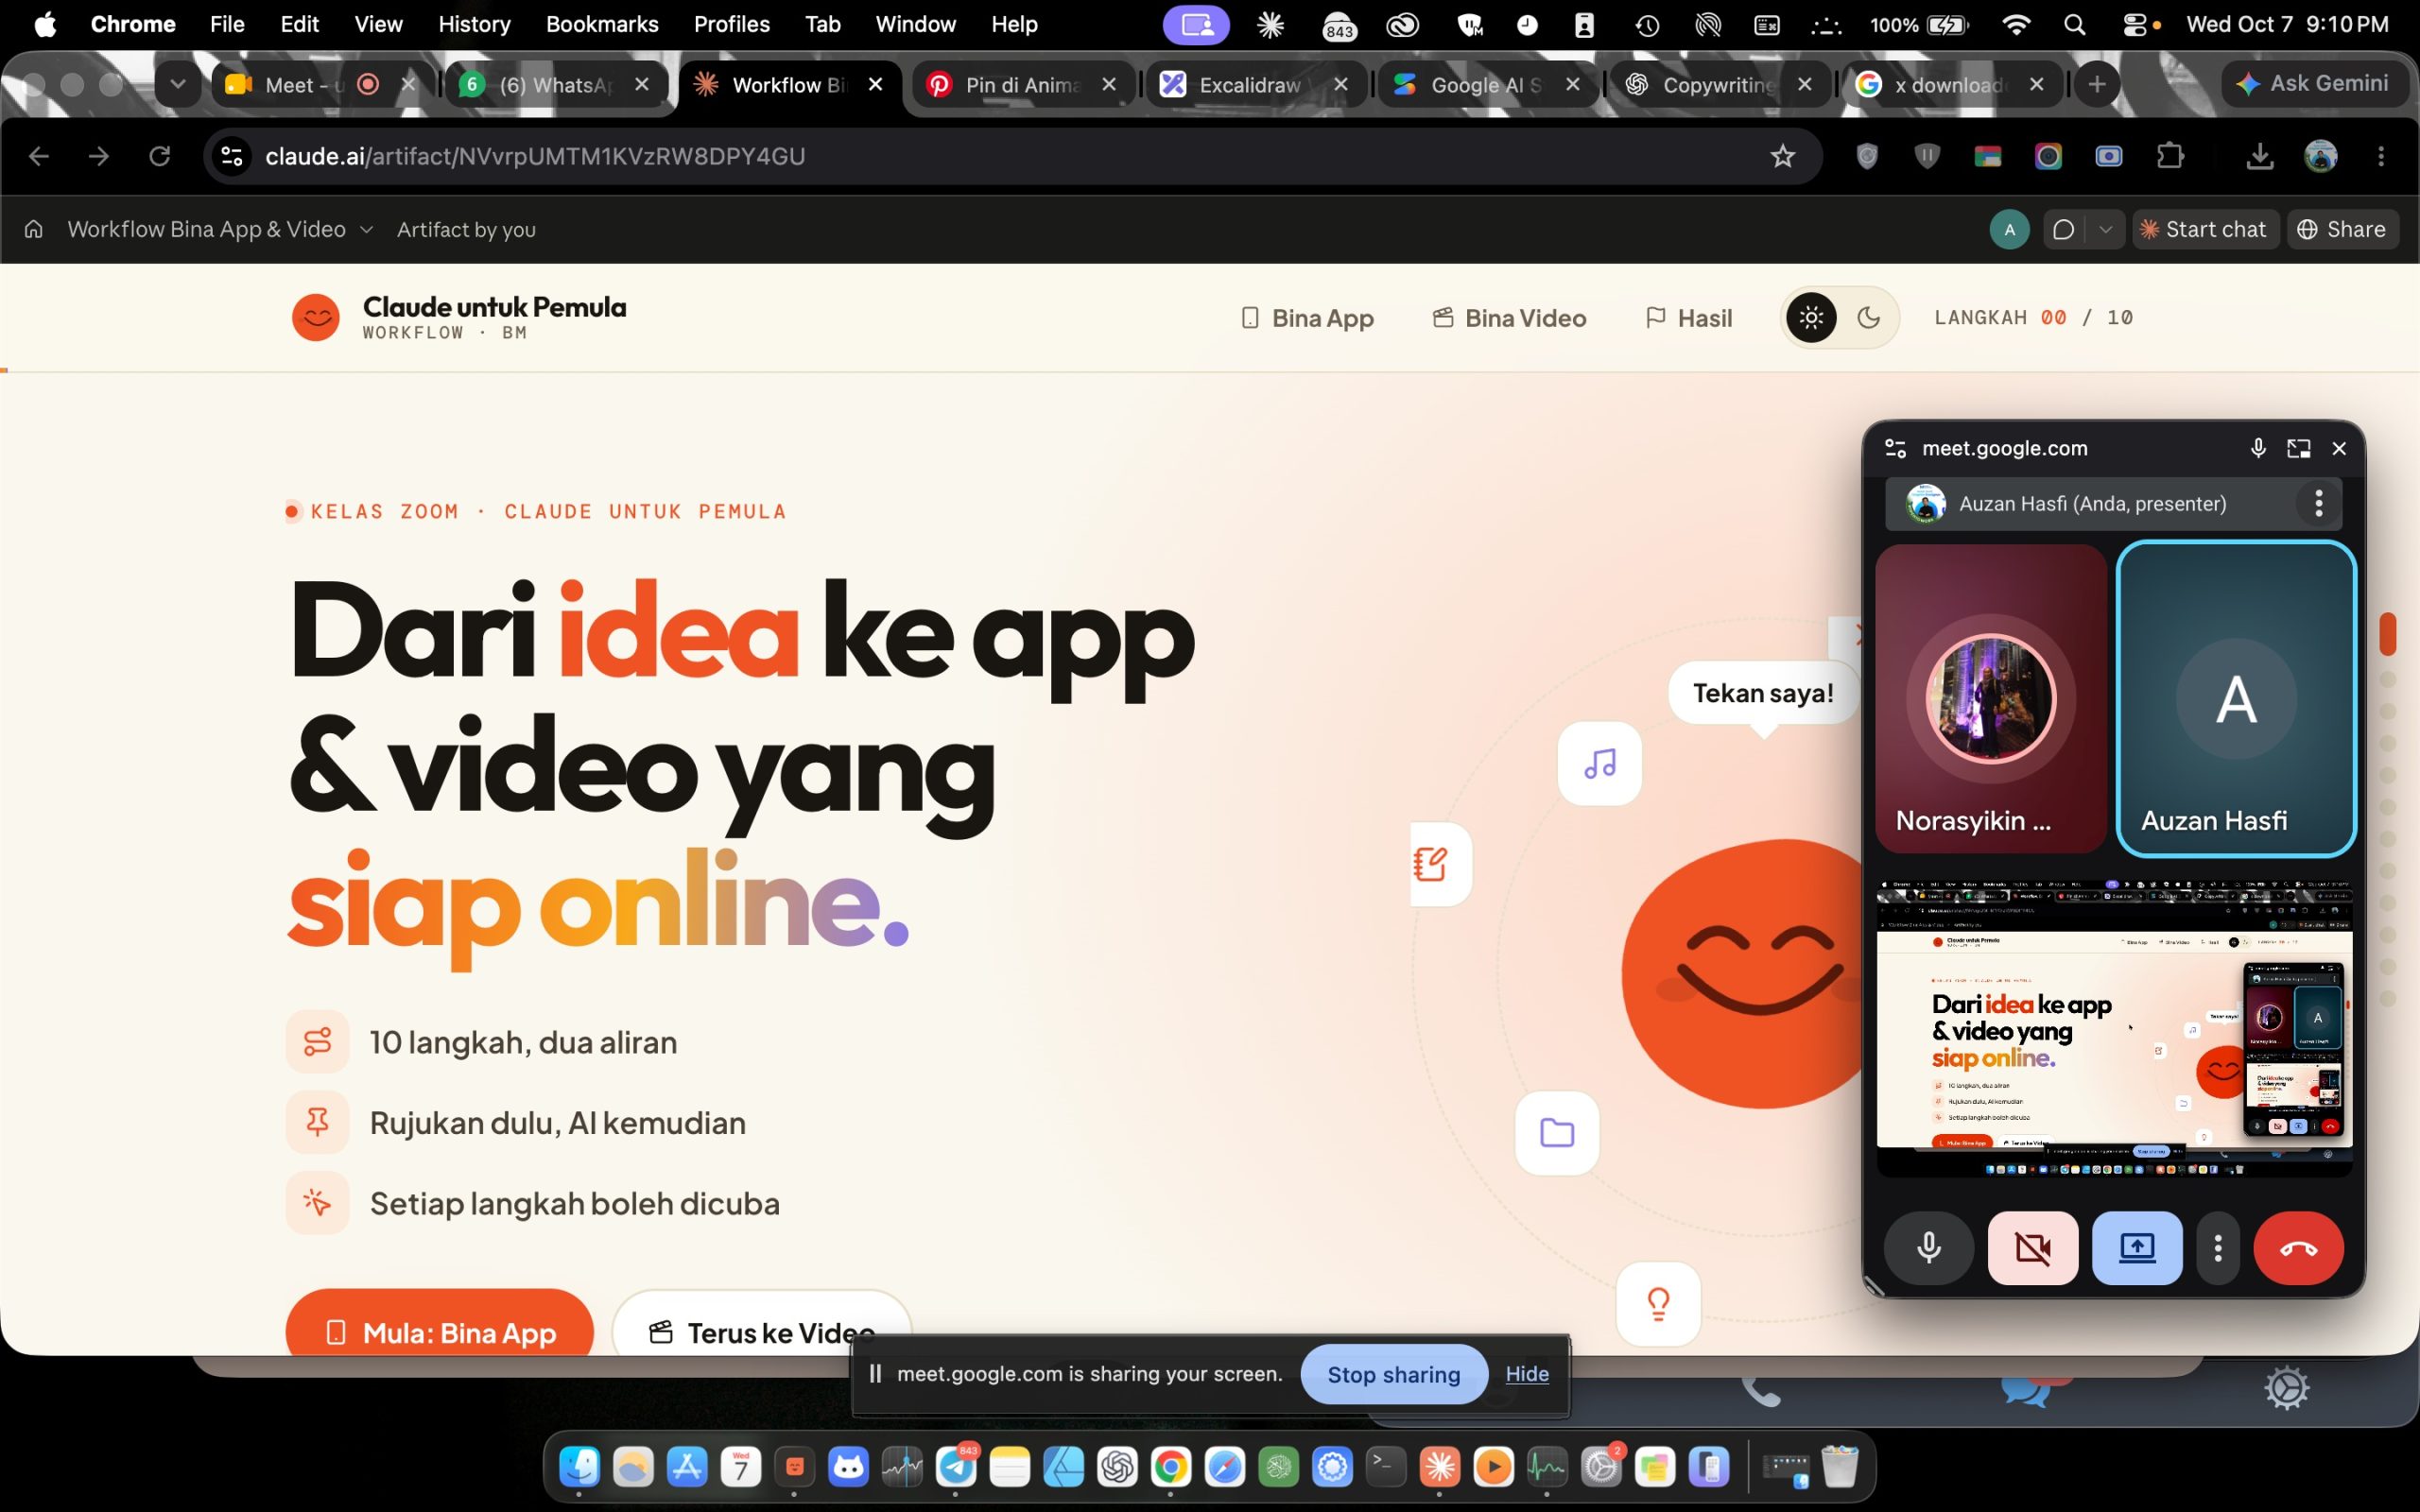Click the lightbulb floating icon card

tap(1658, 1303)
